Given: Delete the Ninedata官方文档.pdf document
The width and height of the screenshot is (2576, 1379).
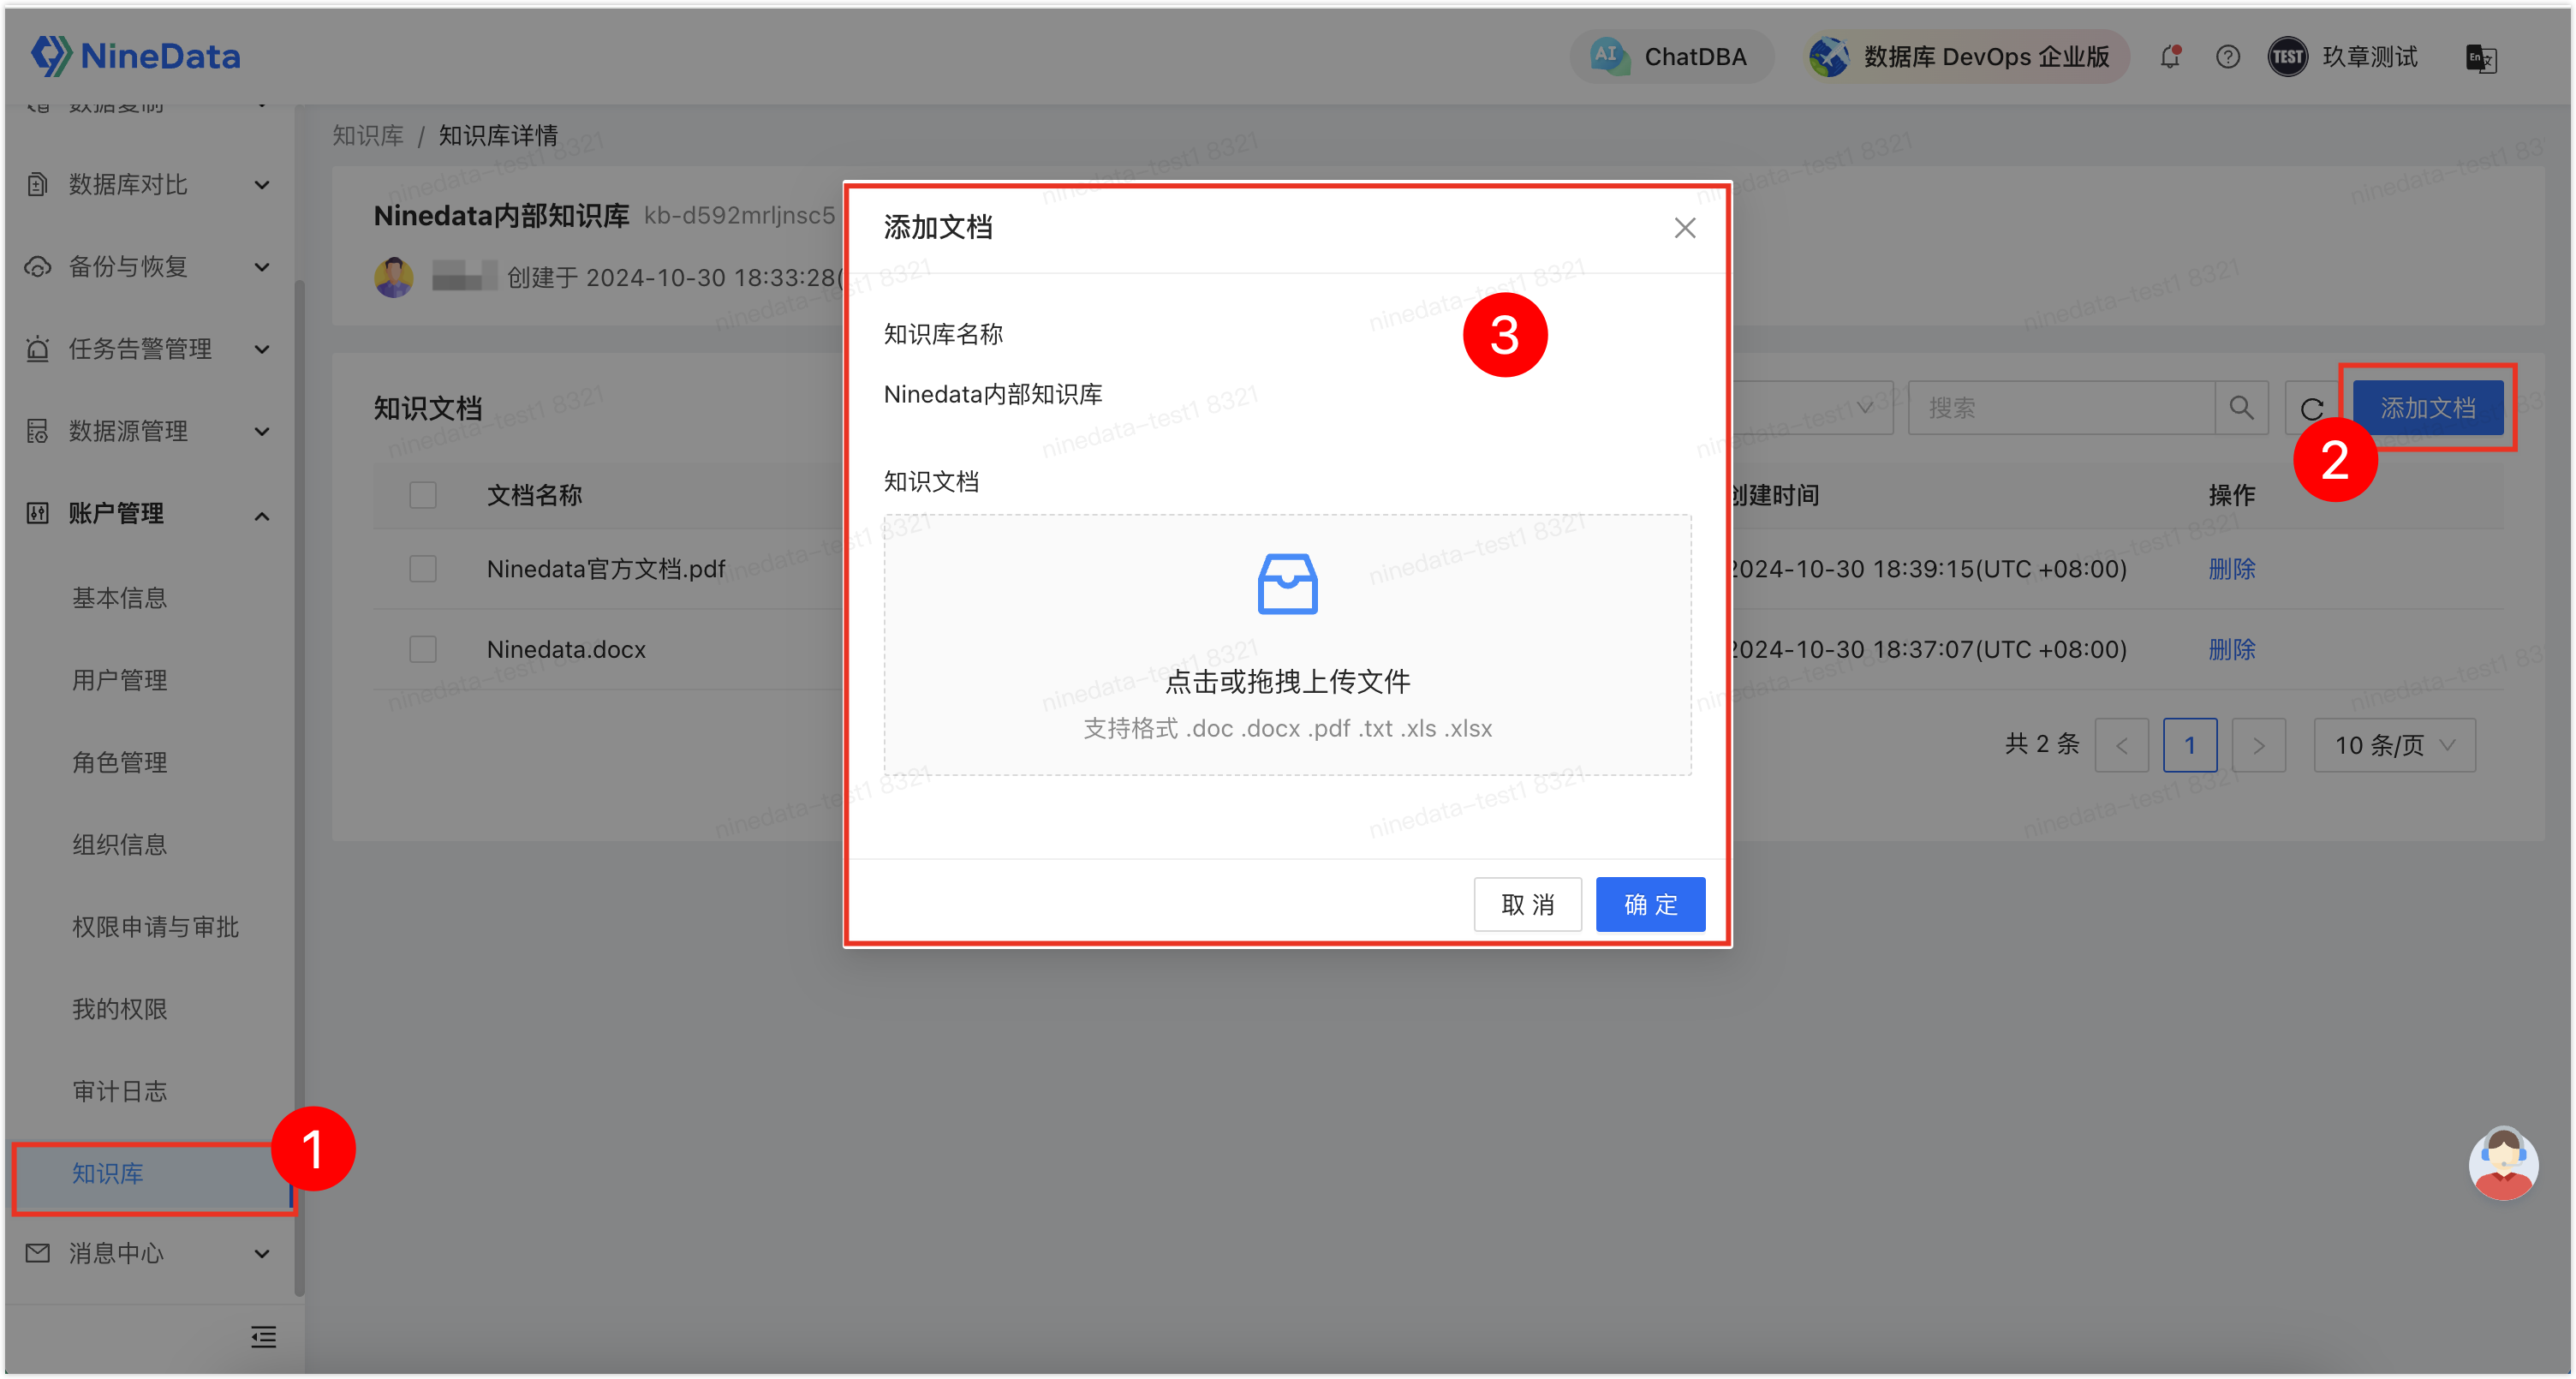Looking at the screenshot, I should pos(2231,568).
